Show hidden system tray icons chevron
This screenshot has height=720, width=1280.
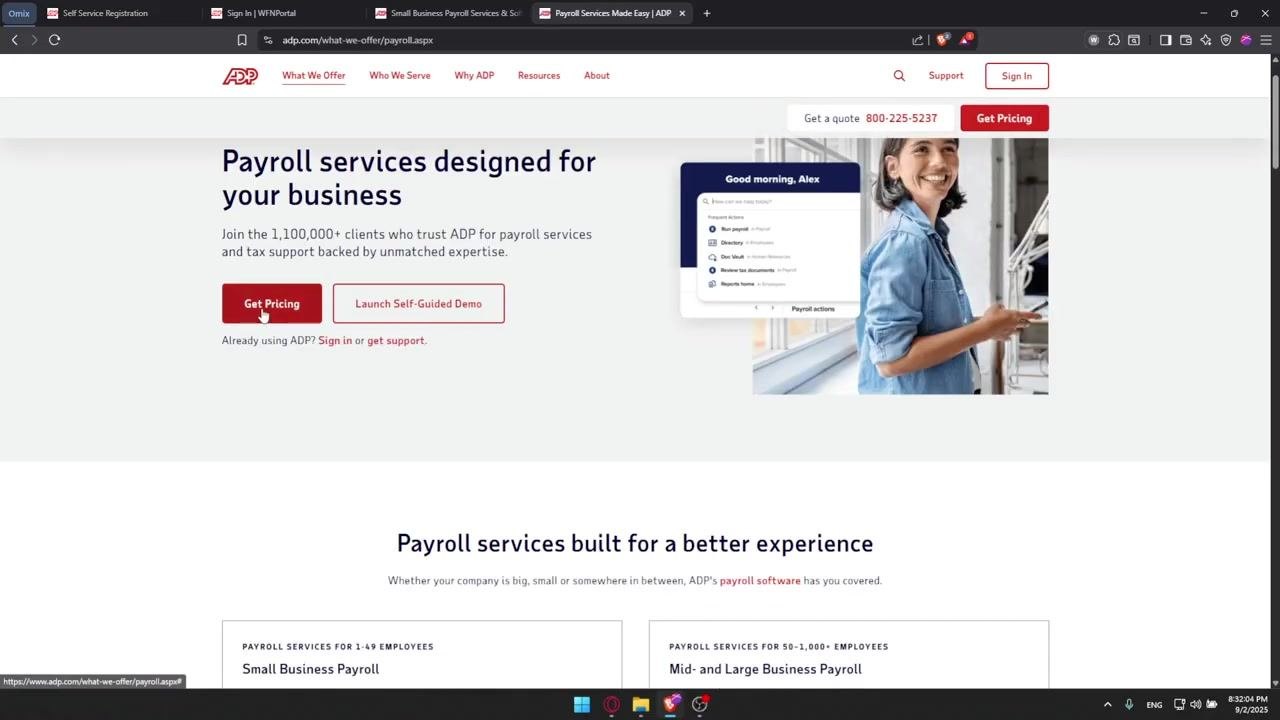[1107, 704]
